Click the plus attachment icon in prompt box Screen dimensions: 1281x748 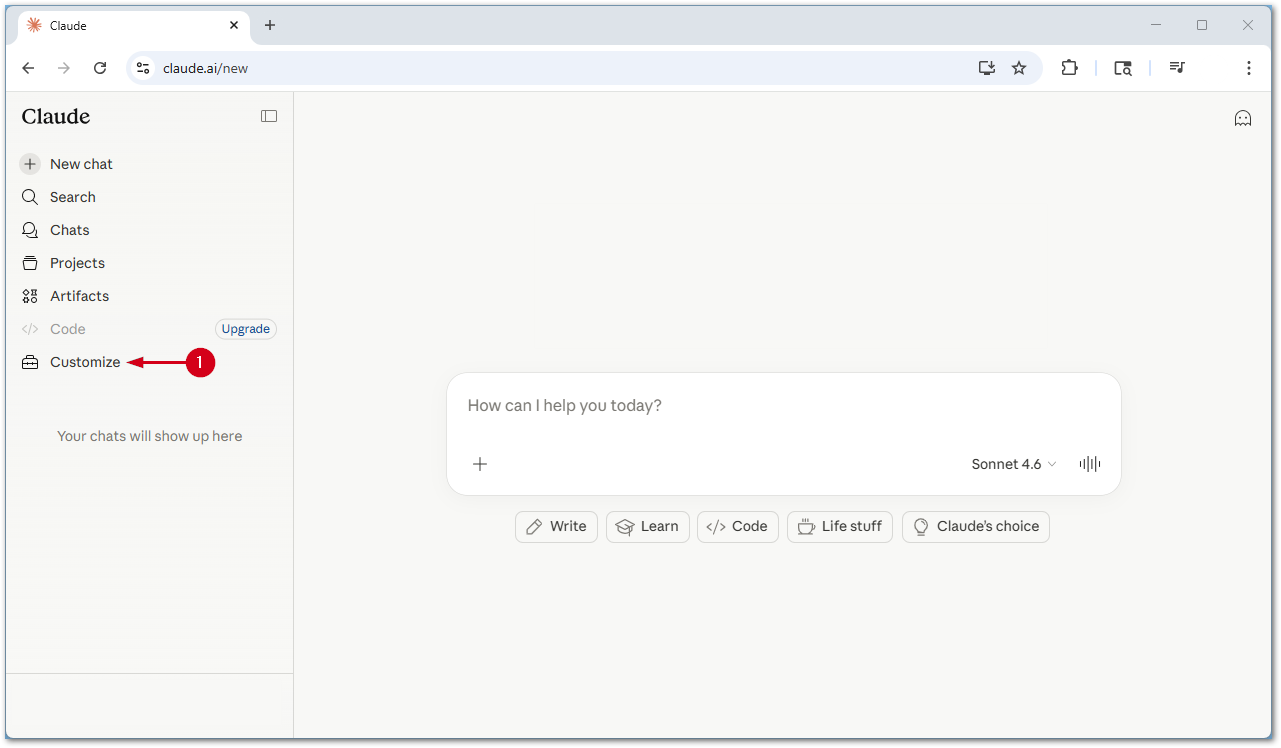(x=480, y=464)
